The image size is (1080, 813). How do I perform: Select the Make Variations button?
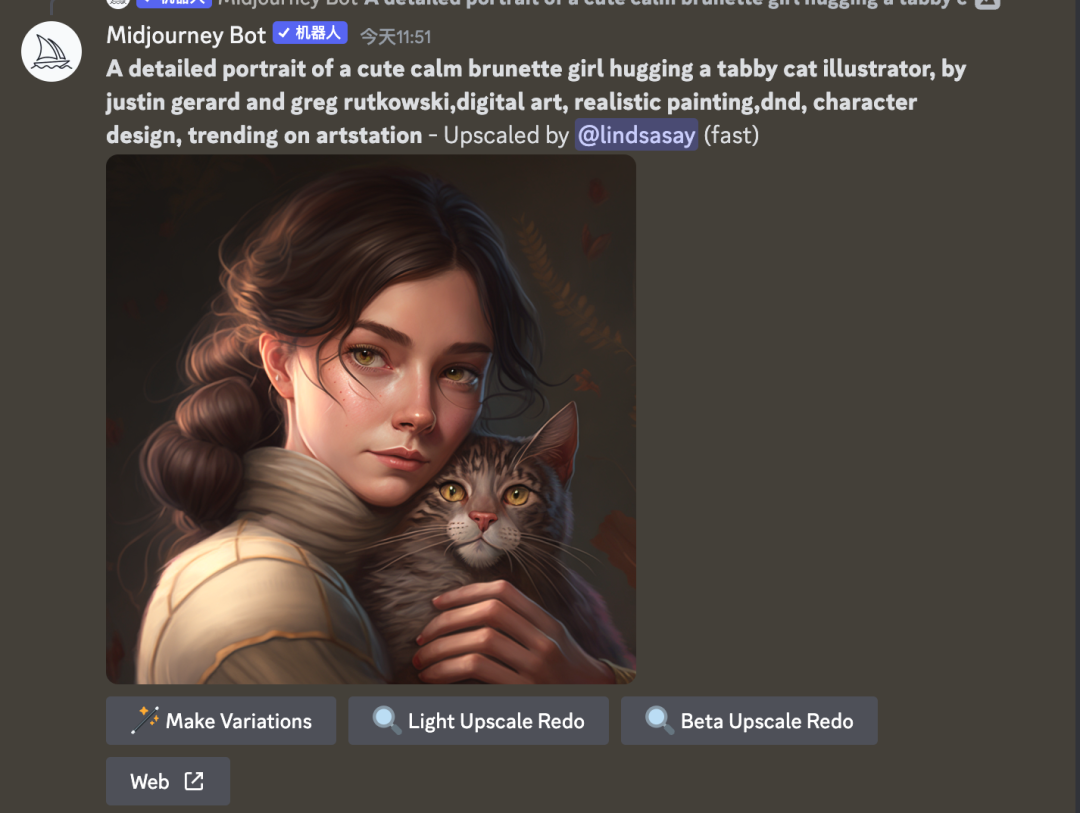[x=221, y=721]
